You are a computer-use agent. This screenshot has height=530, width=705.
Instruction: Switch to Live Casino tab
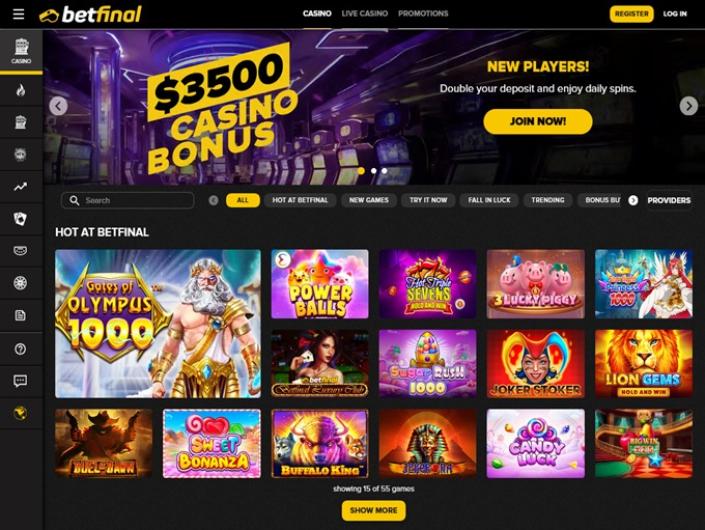pos(365,13)
